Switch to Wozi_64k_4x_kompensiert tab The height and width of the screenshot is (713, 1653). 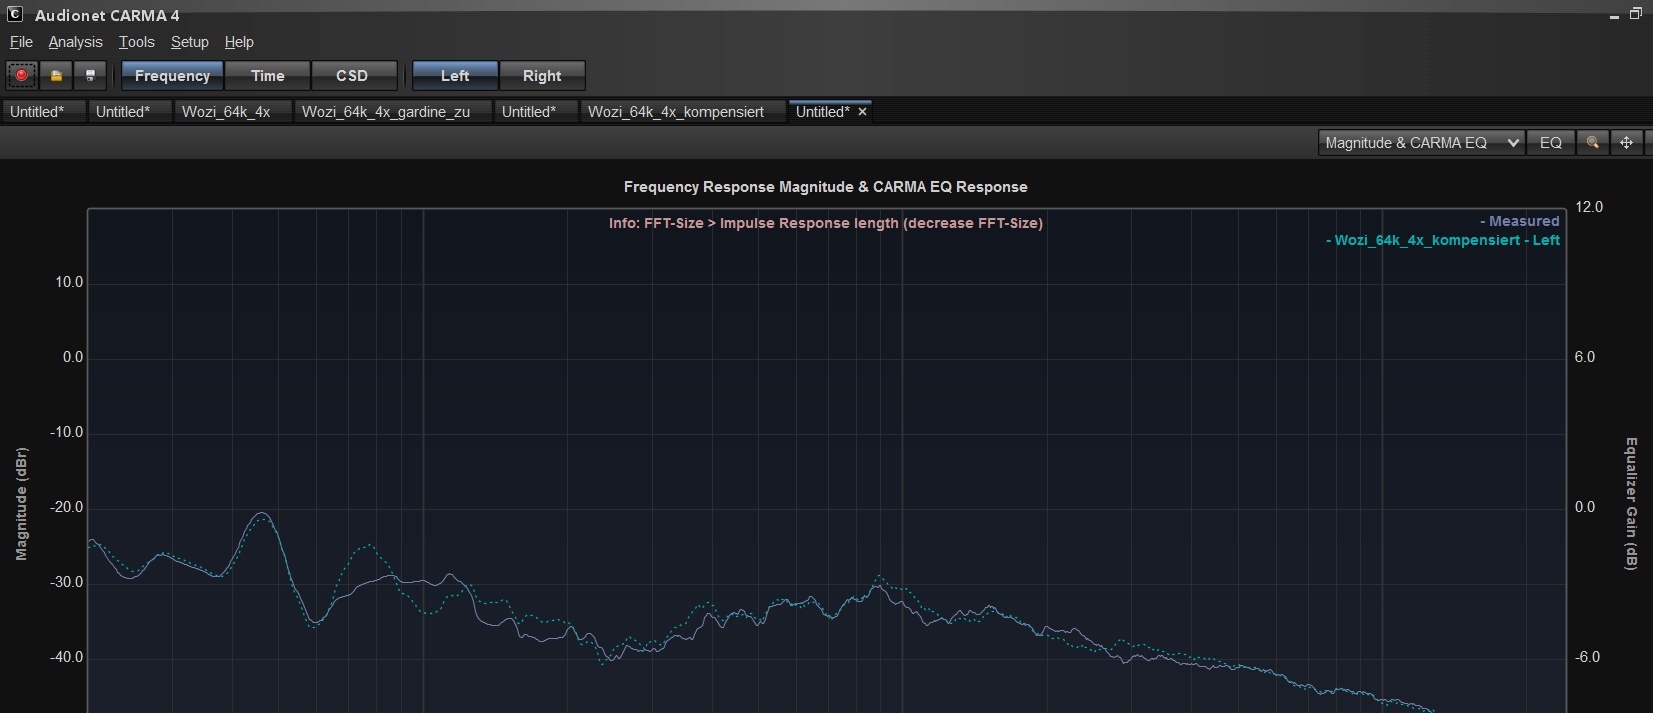point(675,112)
